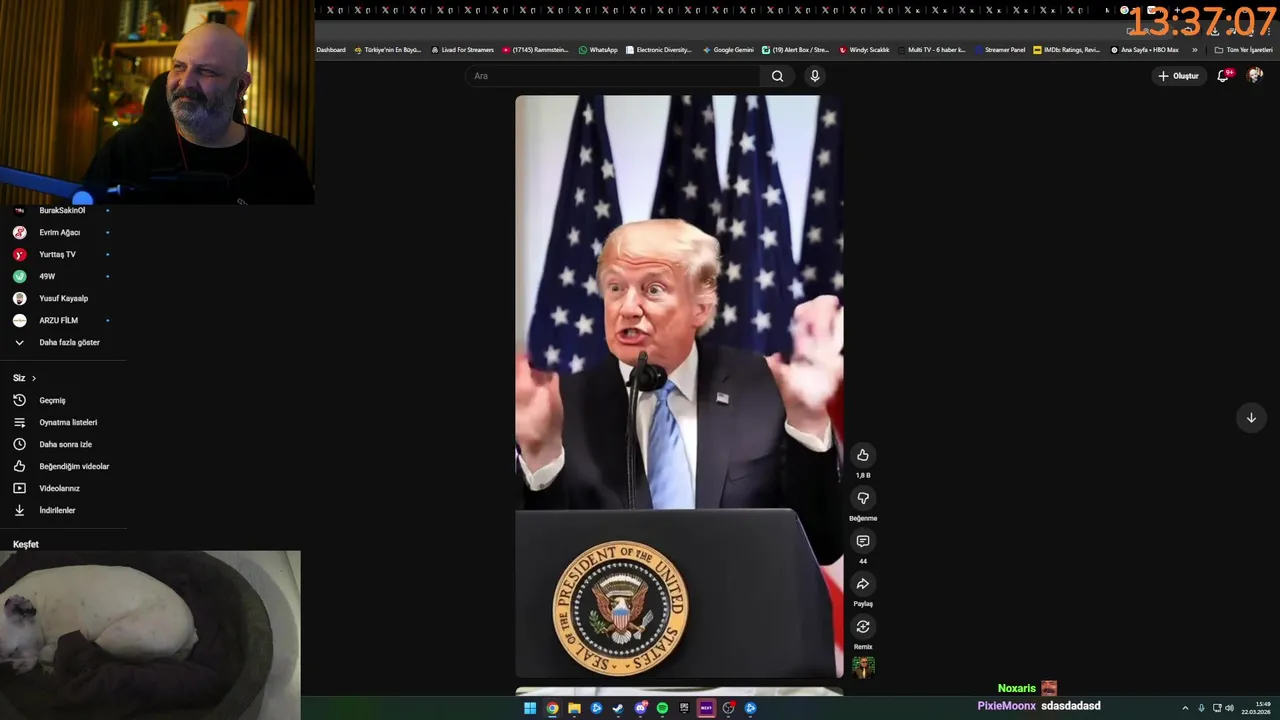Open Spotify from the taskbar
Viewport: 1280px width, 720px height.
[662, 708]
